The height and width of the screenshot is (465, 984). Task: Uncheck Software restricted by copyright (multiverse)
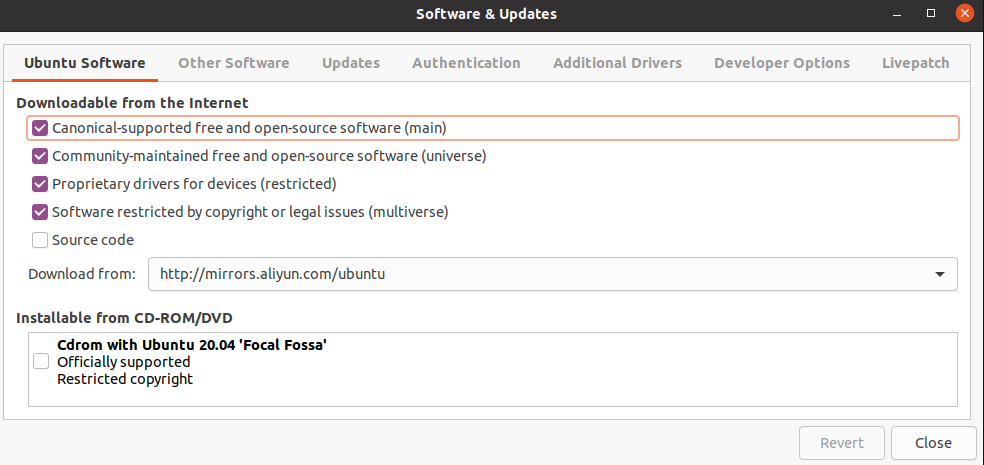tap(40, 212)
